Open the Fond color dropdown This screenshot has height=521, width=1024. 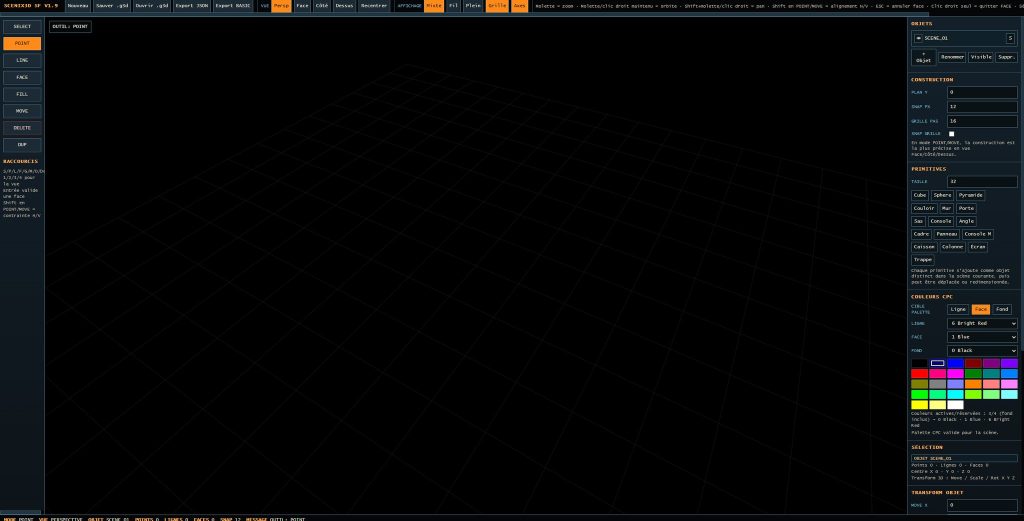coord(982,351)
